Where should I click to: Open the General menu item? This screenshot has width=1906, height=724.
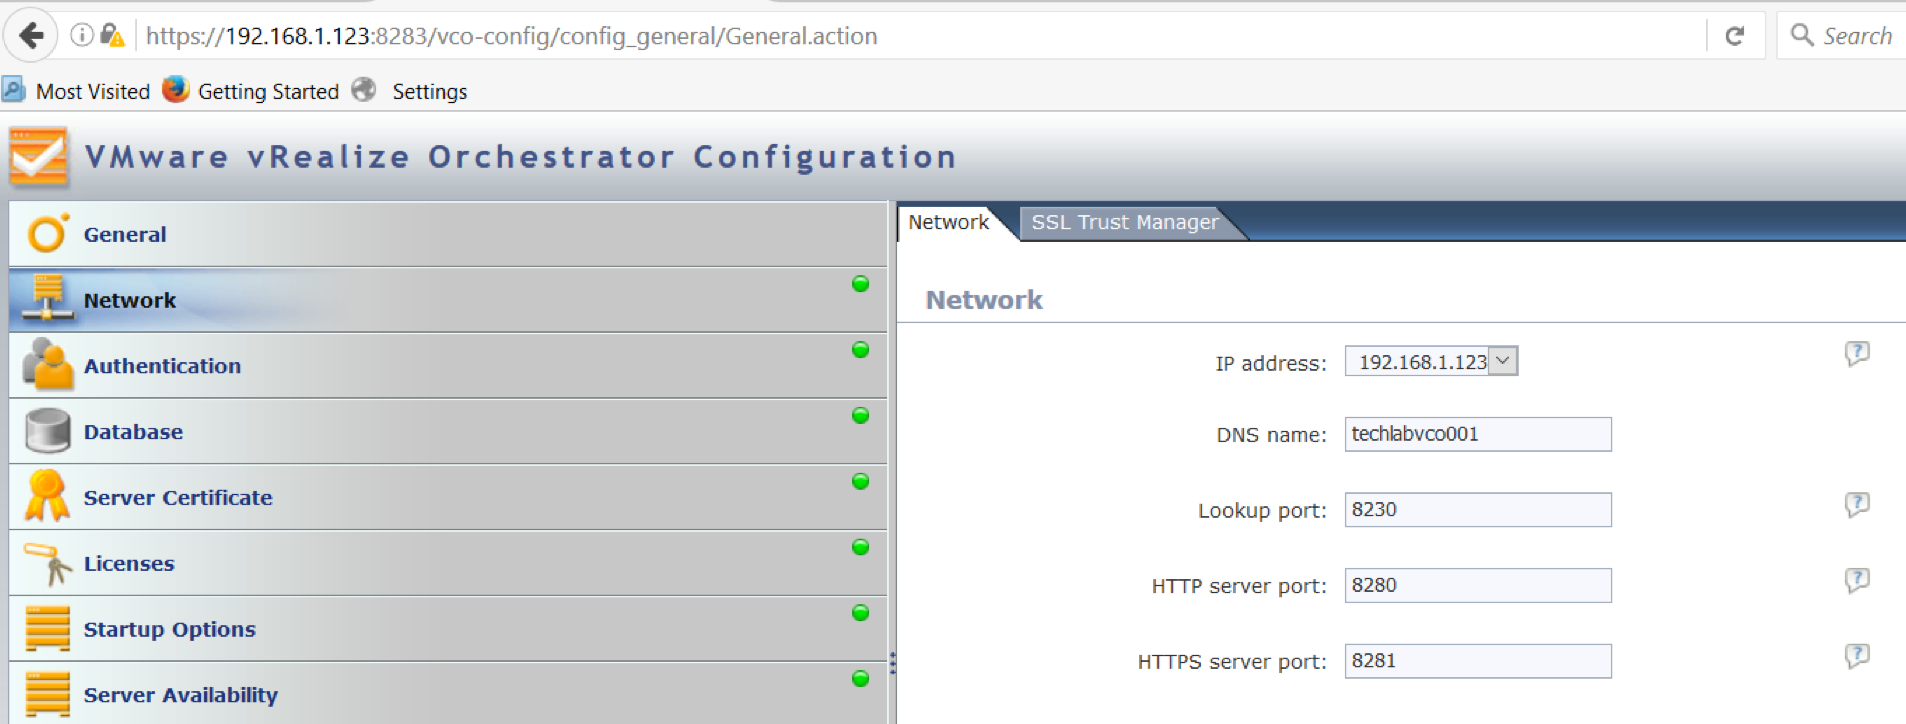[448, 234]
